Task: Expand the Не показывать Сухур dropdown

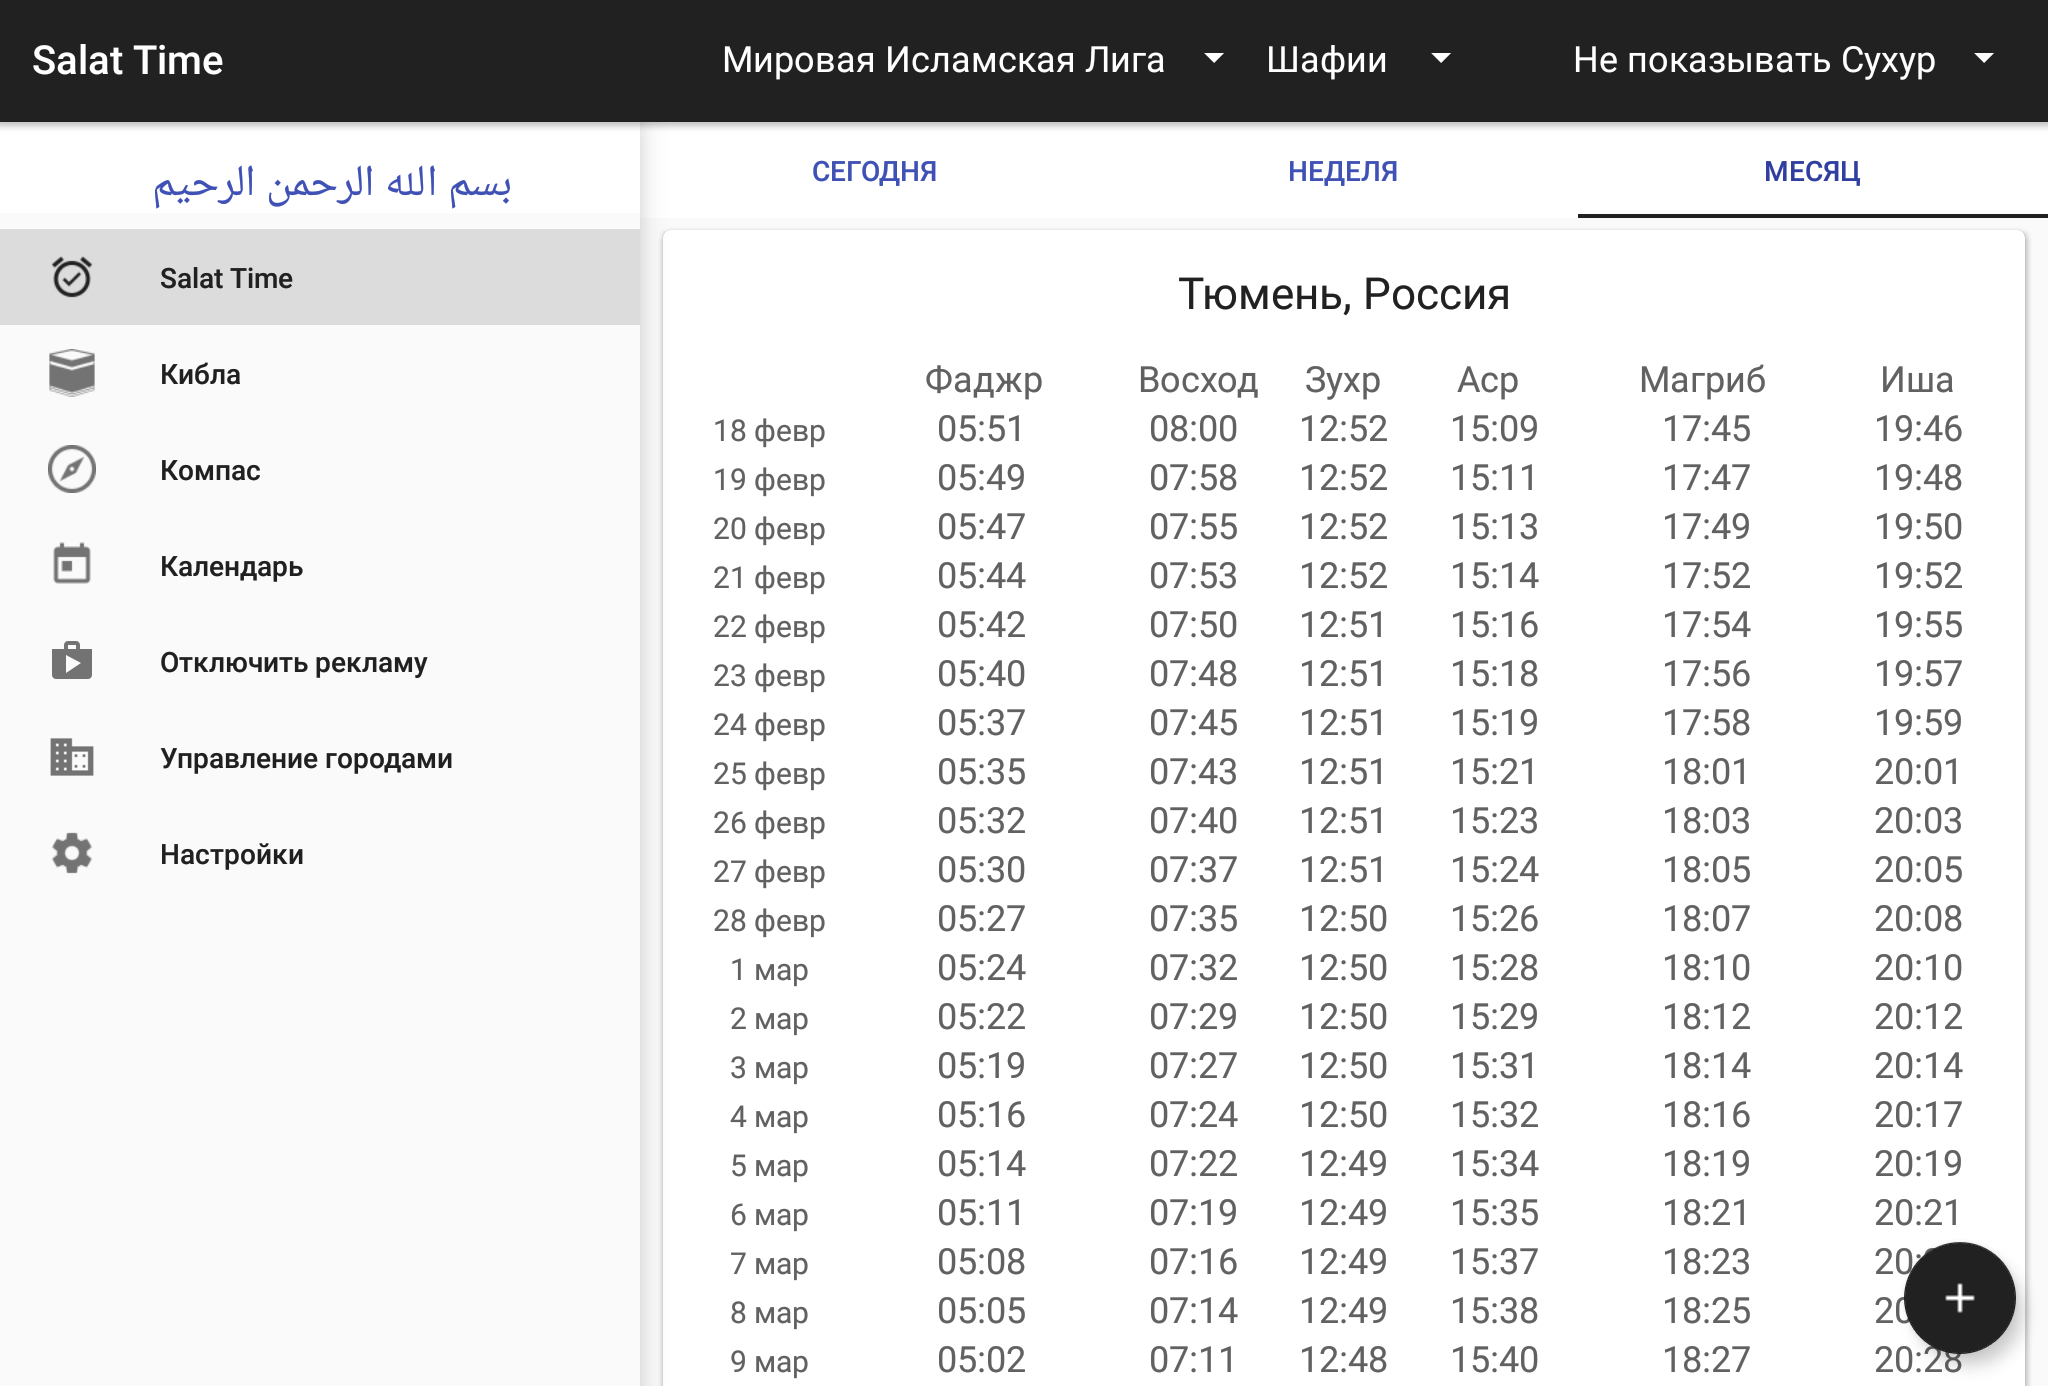Action: click(x=1782, y=60)
